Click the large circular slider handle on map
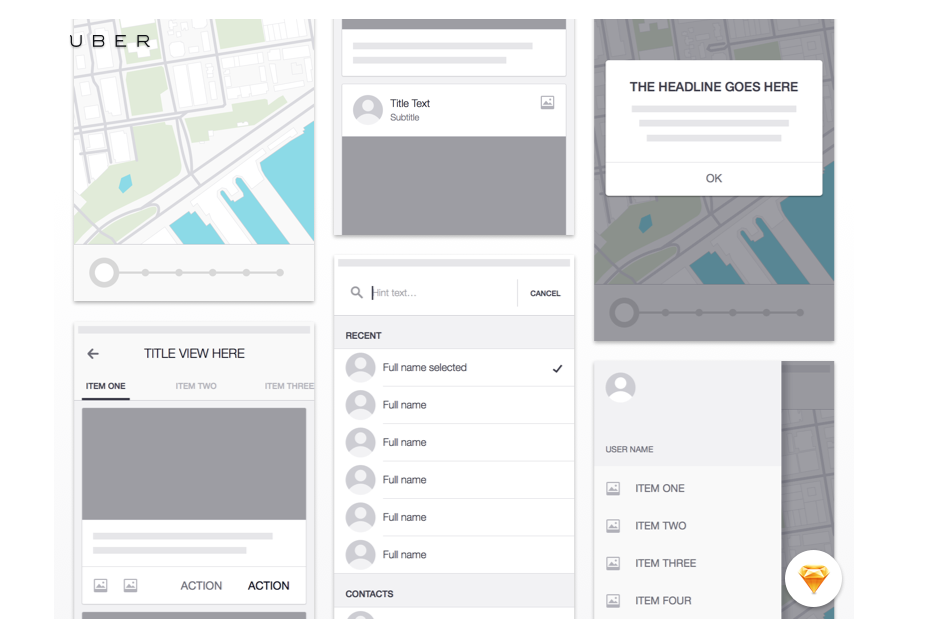This screenshot has width=928, height=640. (x=104, y=272)
